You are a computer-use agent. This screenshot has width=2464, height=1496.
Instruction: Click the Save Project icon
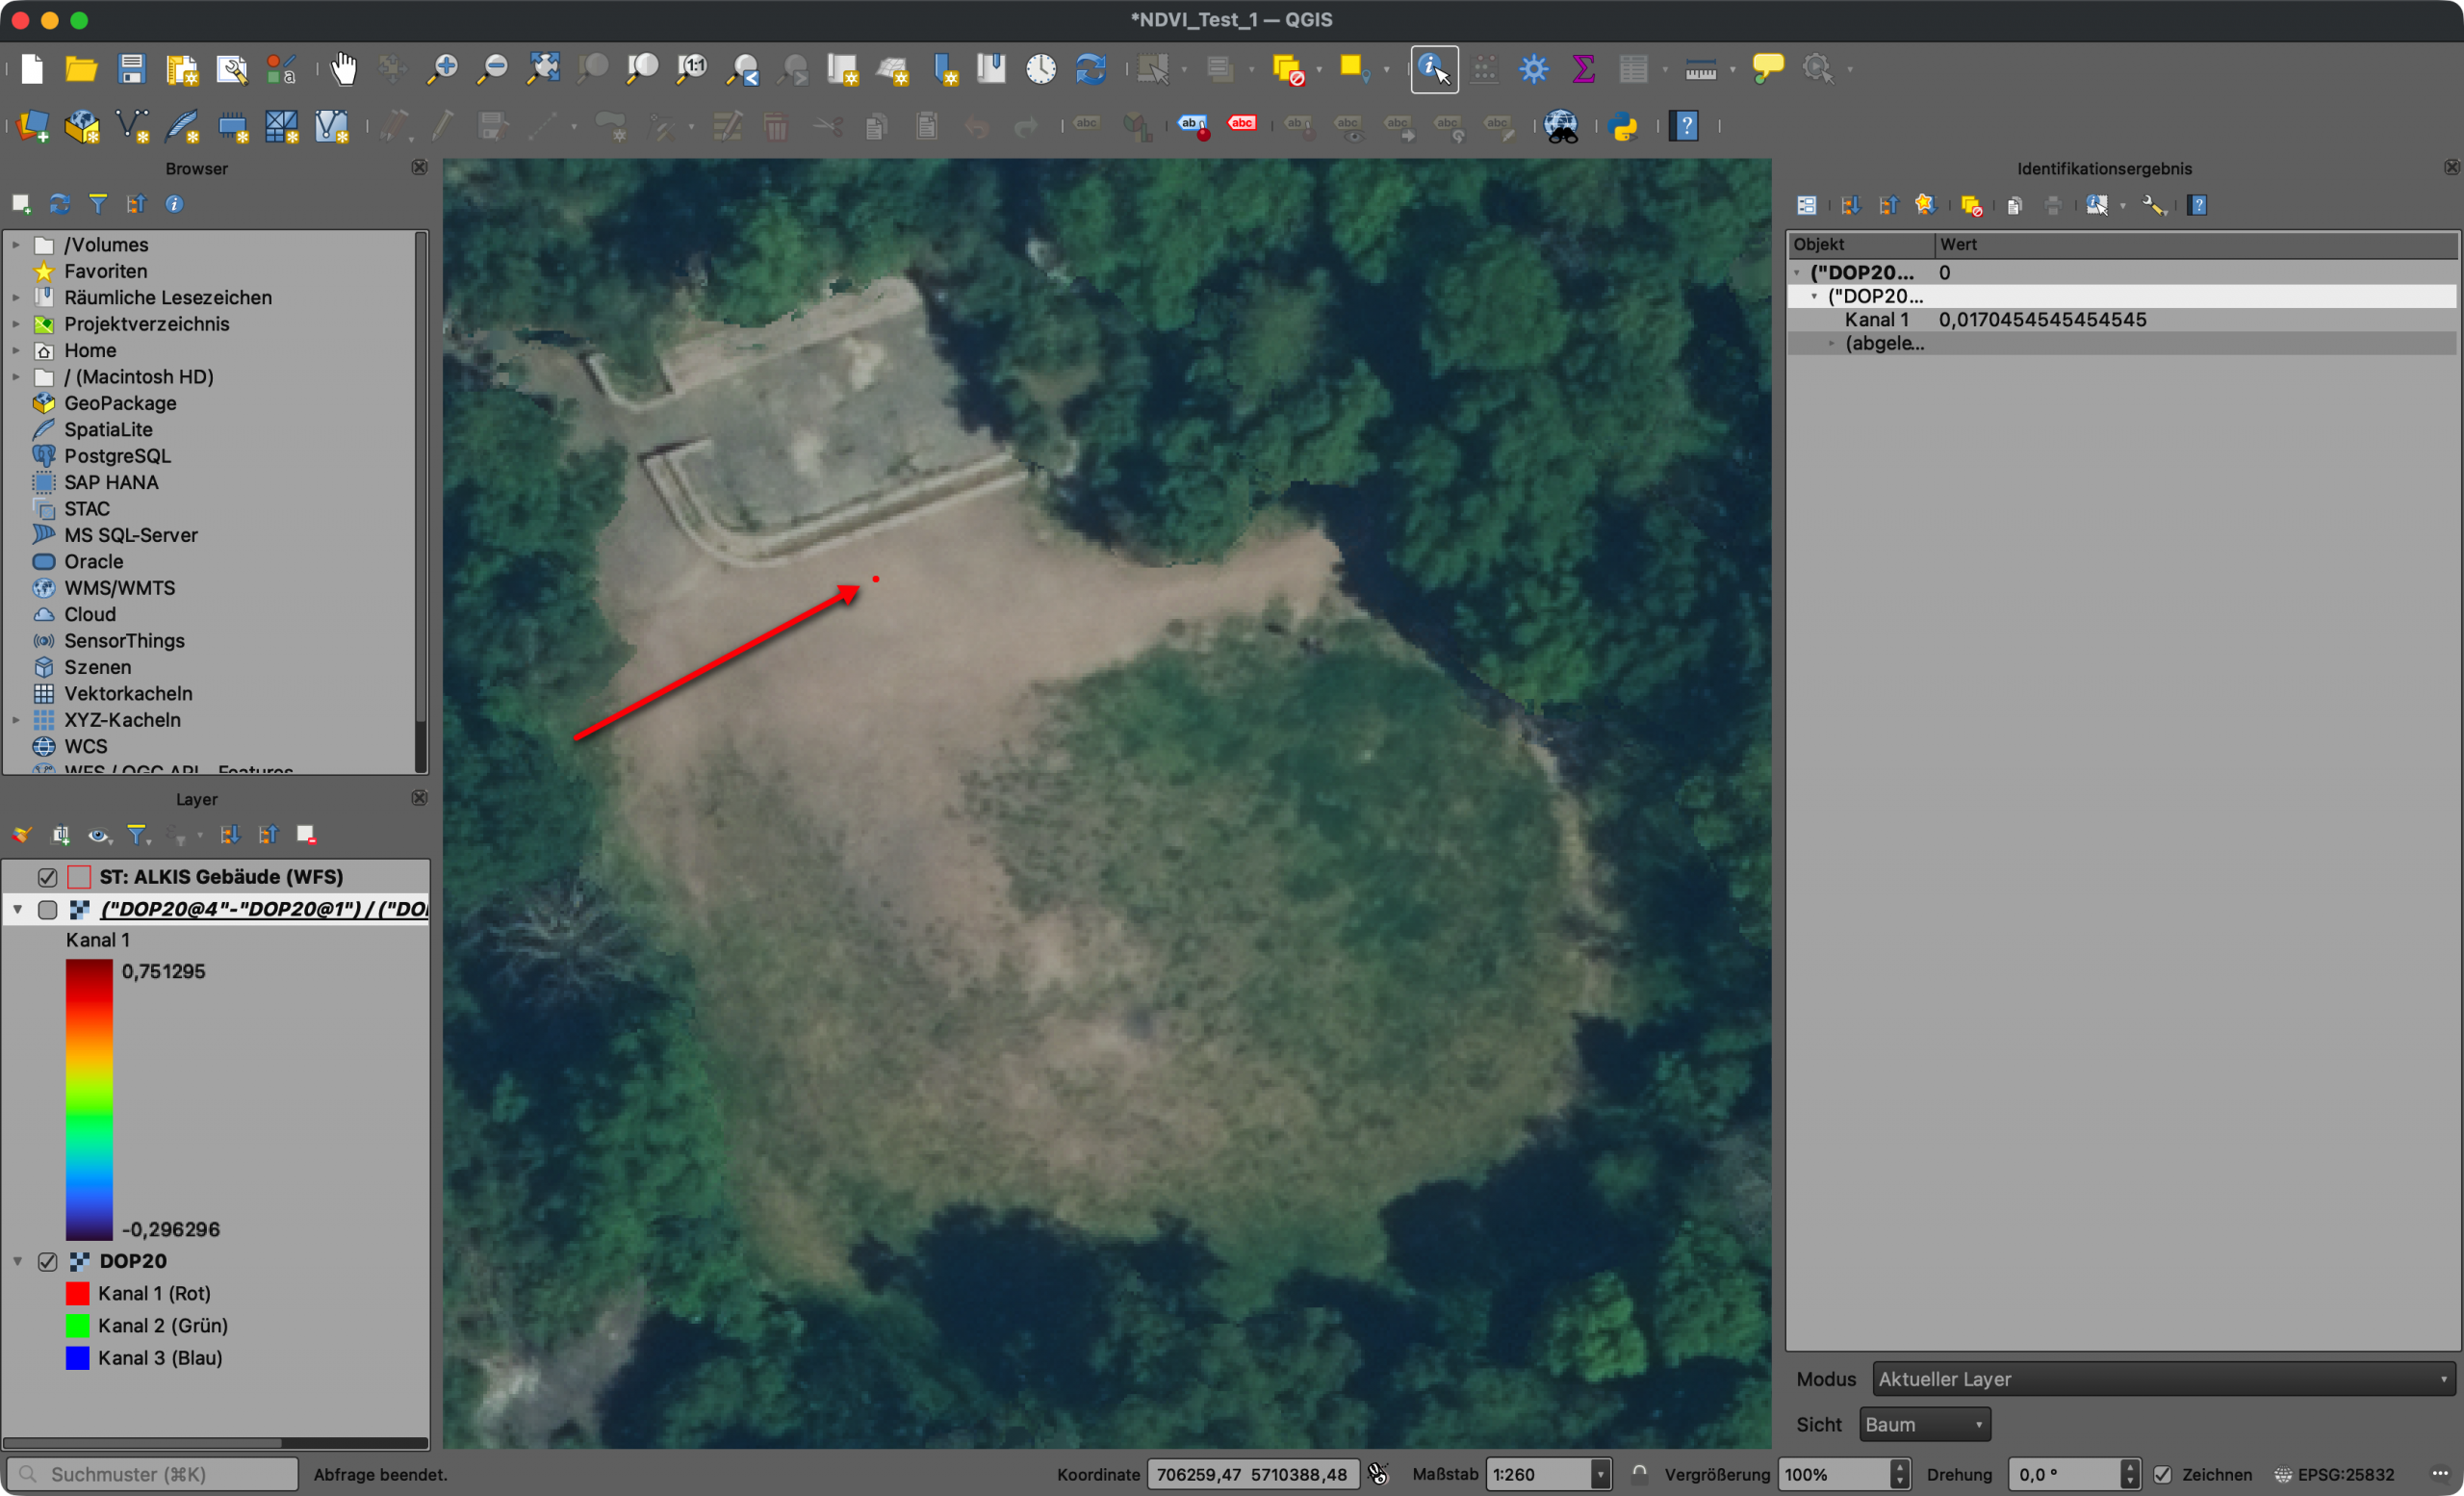pos(131,69)
